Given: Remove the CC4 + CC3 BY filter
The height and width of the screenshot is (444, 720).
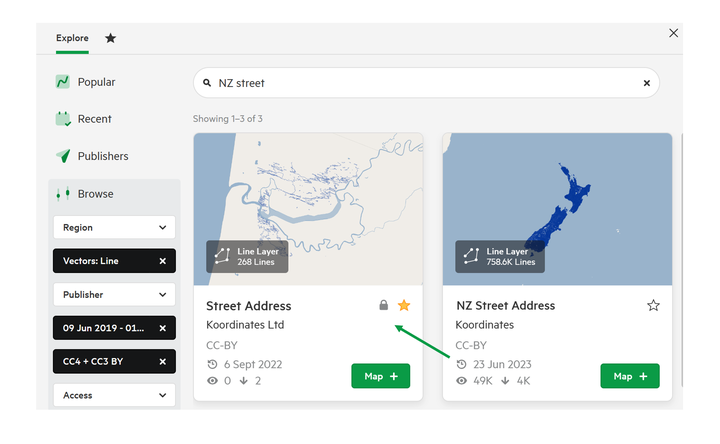Looking at the screenshot, I should (x=163, y=361).
